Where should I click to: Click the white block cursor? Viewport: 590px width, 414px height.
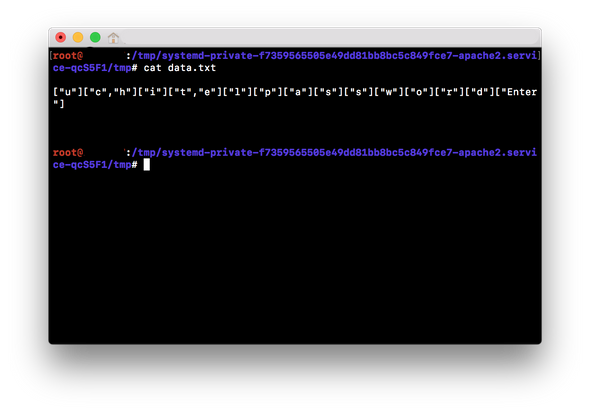click(147, 164)
